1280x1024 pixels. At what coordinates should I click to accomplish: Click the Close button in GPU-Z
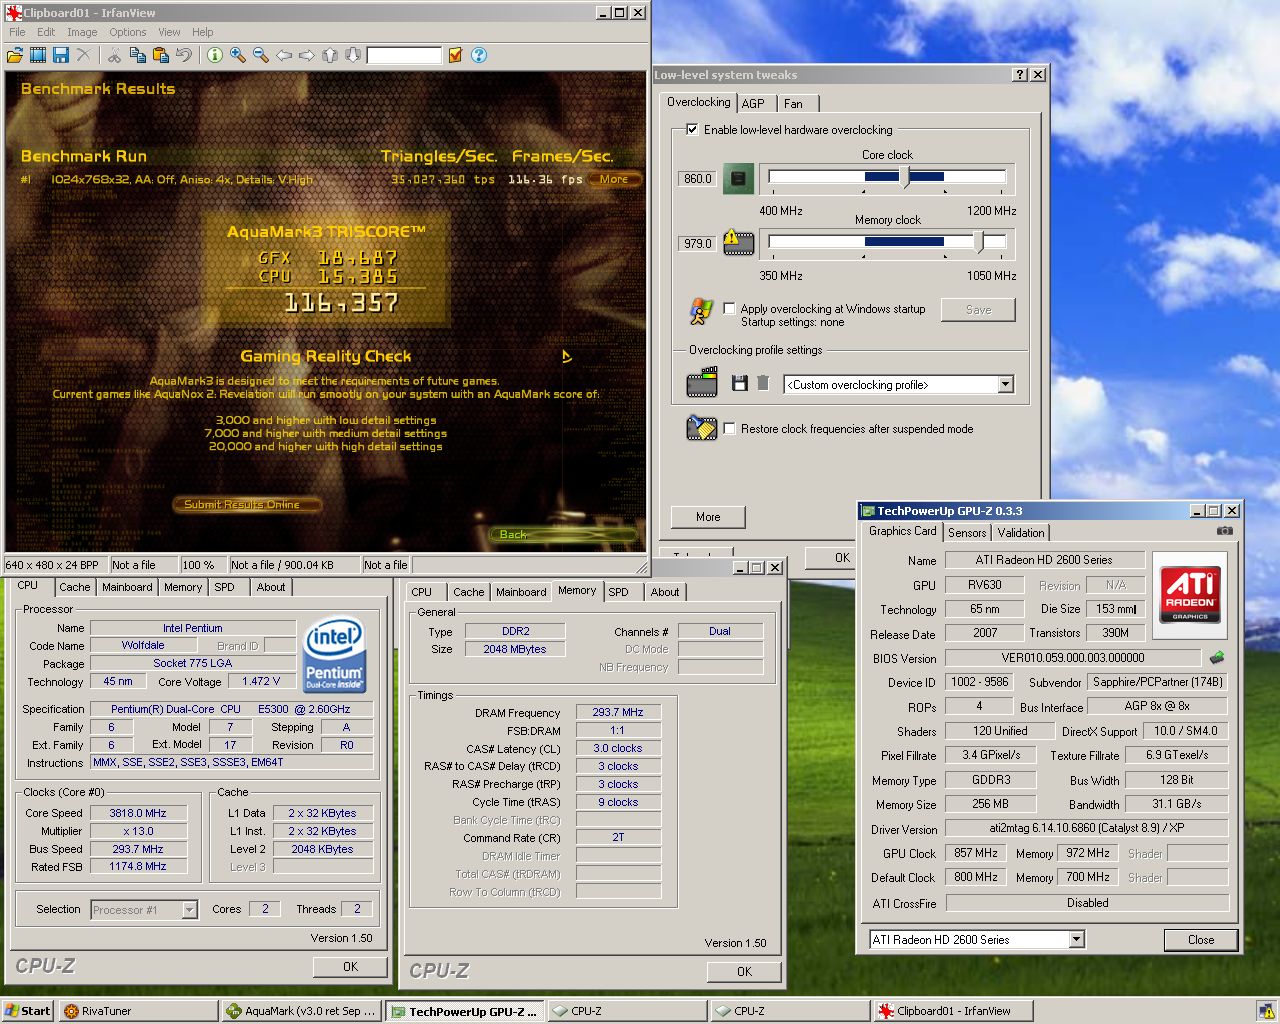tap(1201, 940)
